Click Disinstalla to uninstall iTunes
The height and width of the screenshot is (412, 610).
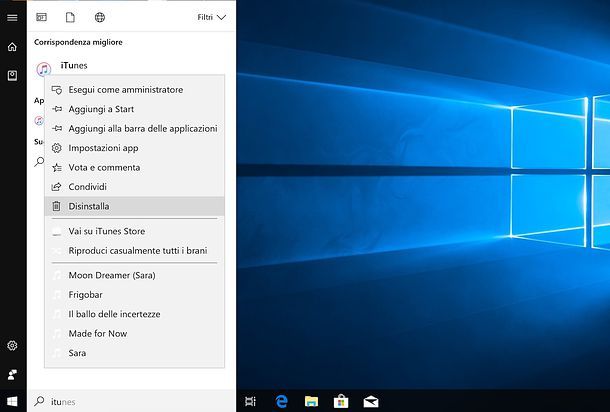pyautogui.click(x=134, y=206)
